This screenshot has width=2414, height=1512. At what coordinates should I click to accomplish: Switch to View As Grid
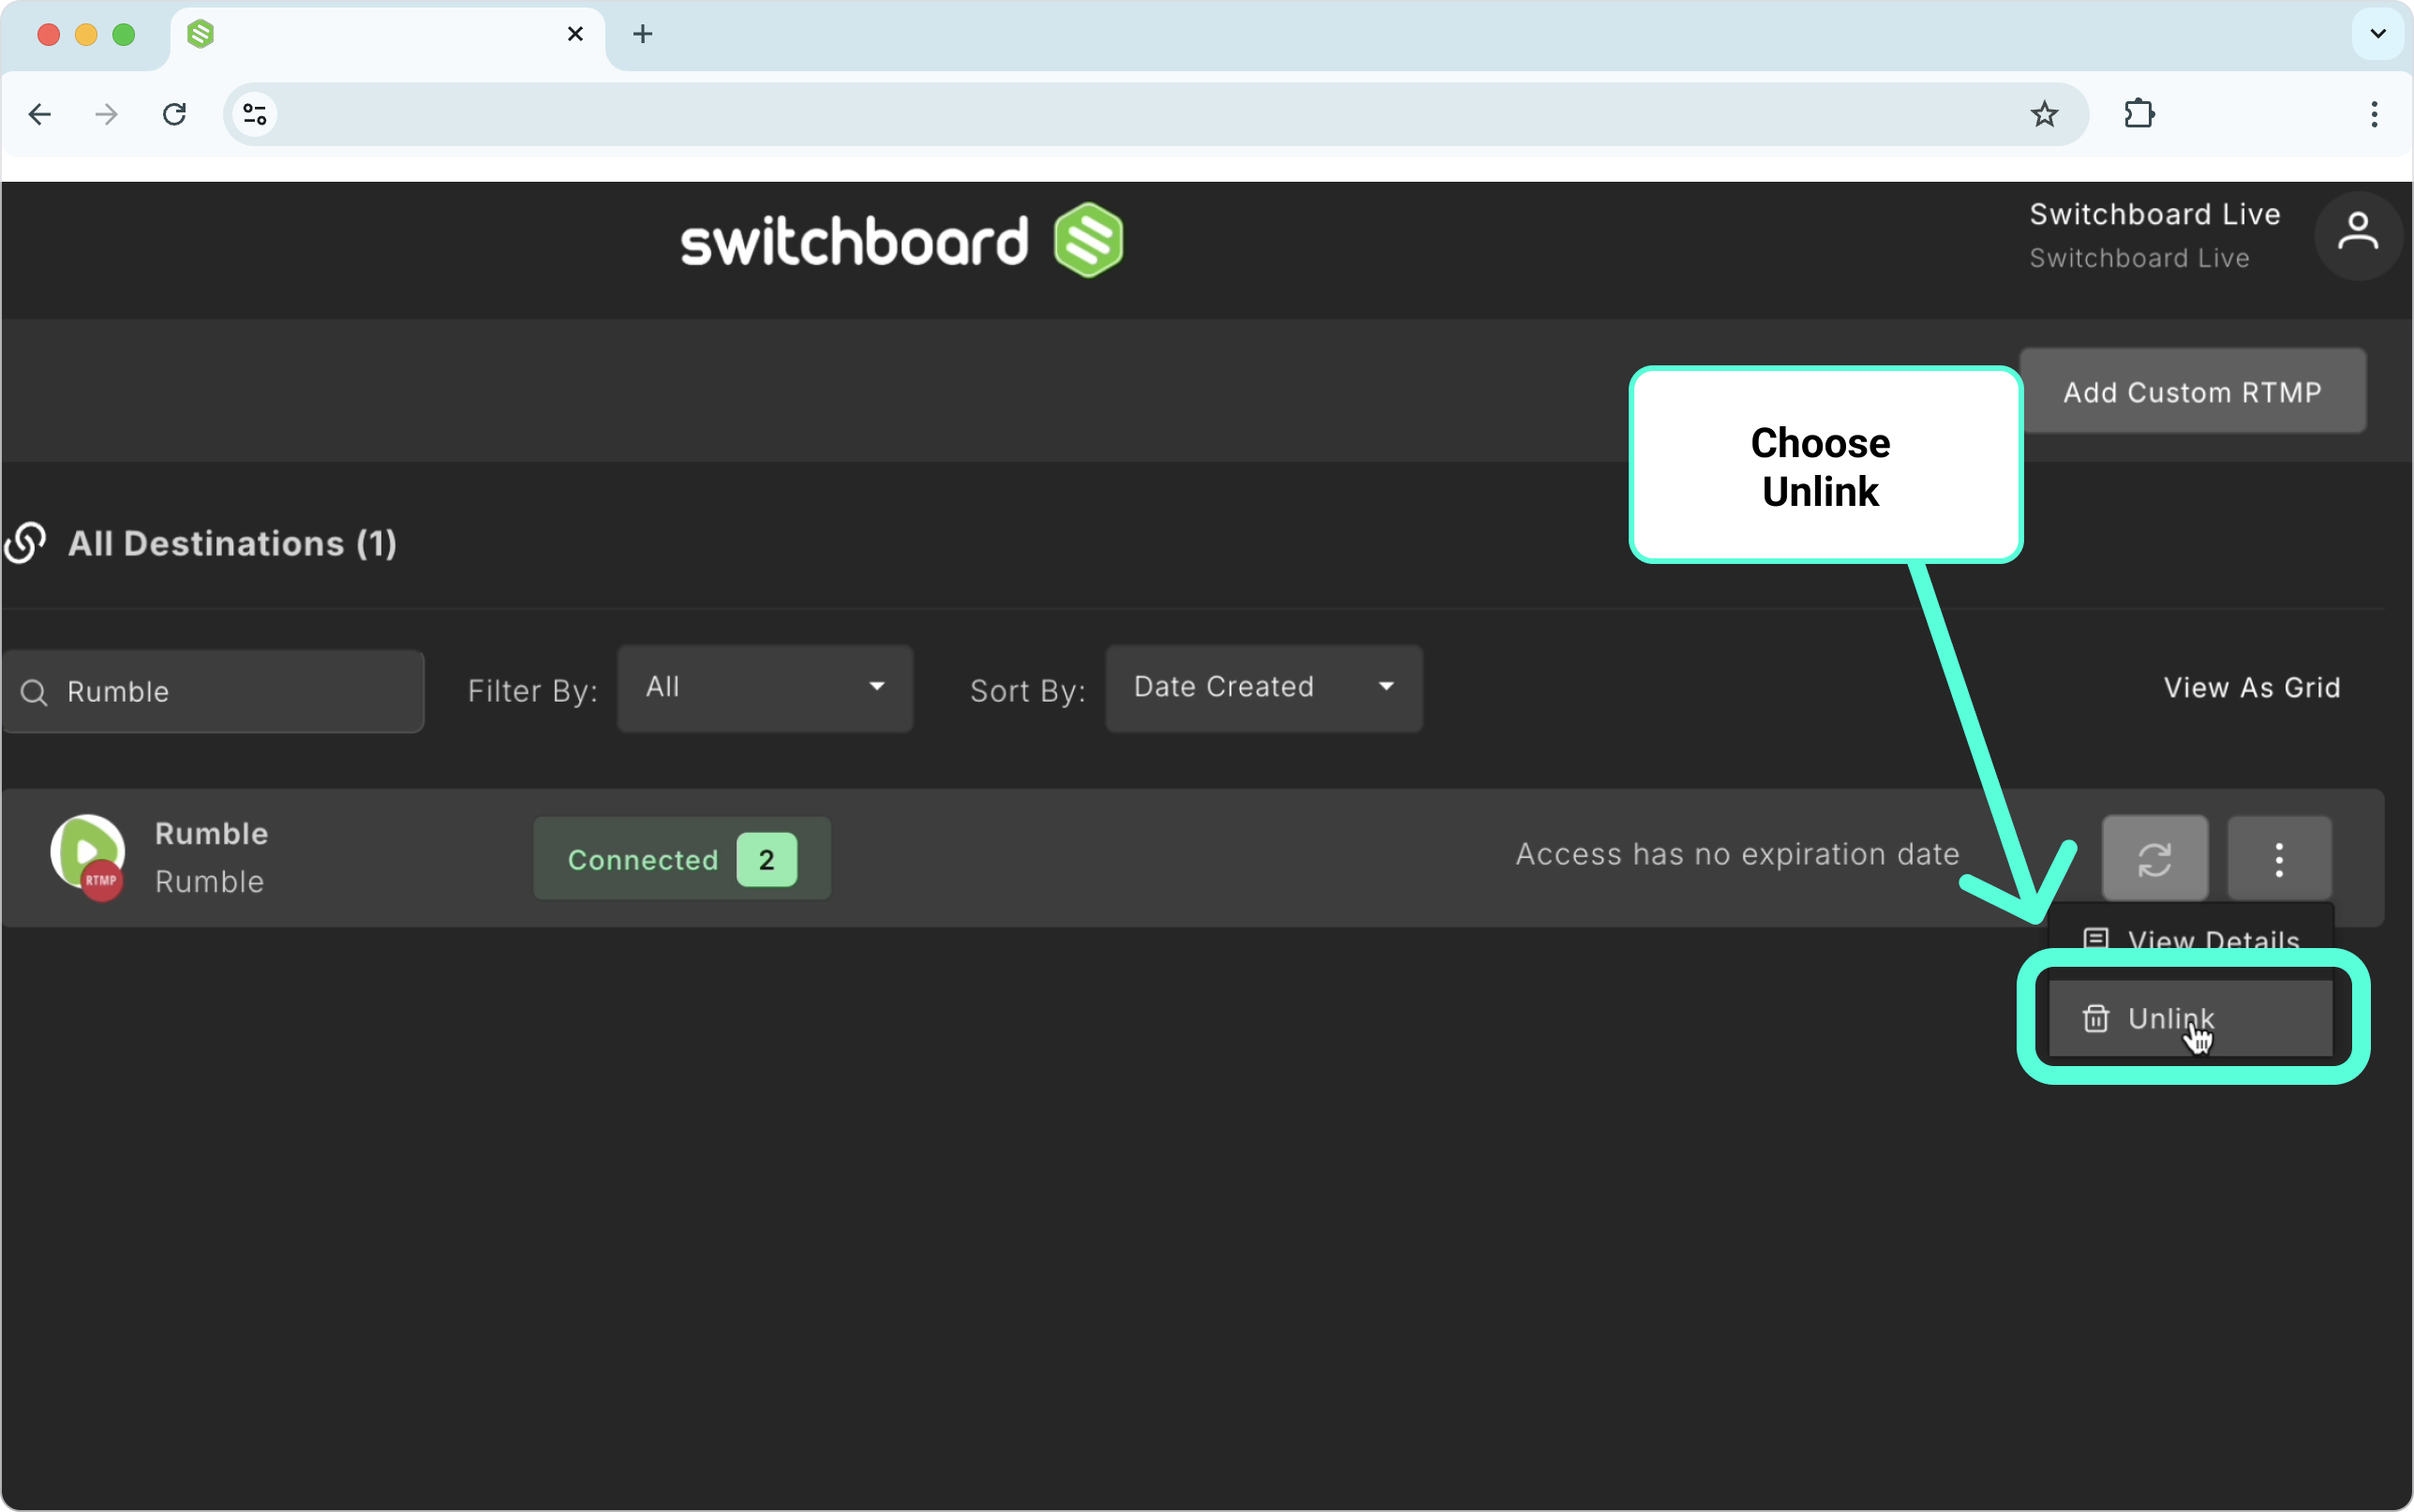(2252, 688)
